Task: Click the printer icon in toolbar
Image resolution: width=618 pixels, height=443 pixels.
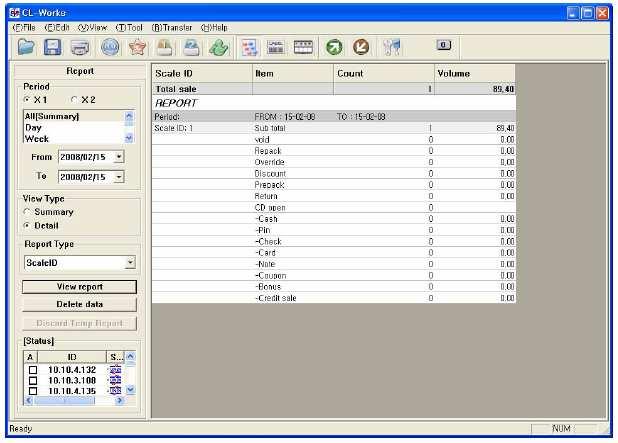Action: [80, 47]
